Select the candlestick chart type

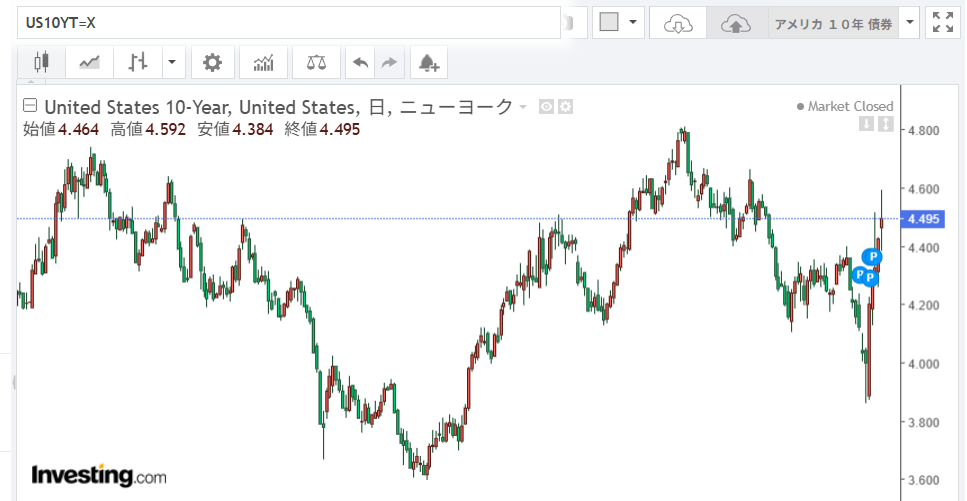pos(41,62)
